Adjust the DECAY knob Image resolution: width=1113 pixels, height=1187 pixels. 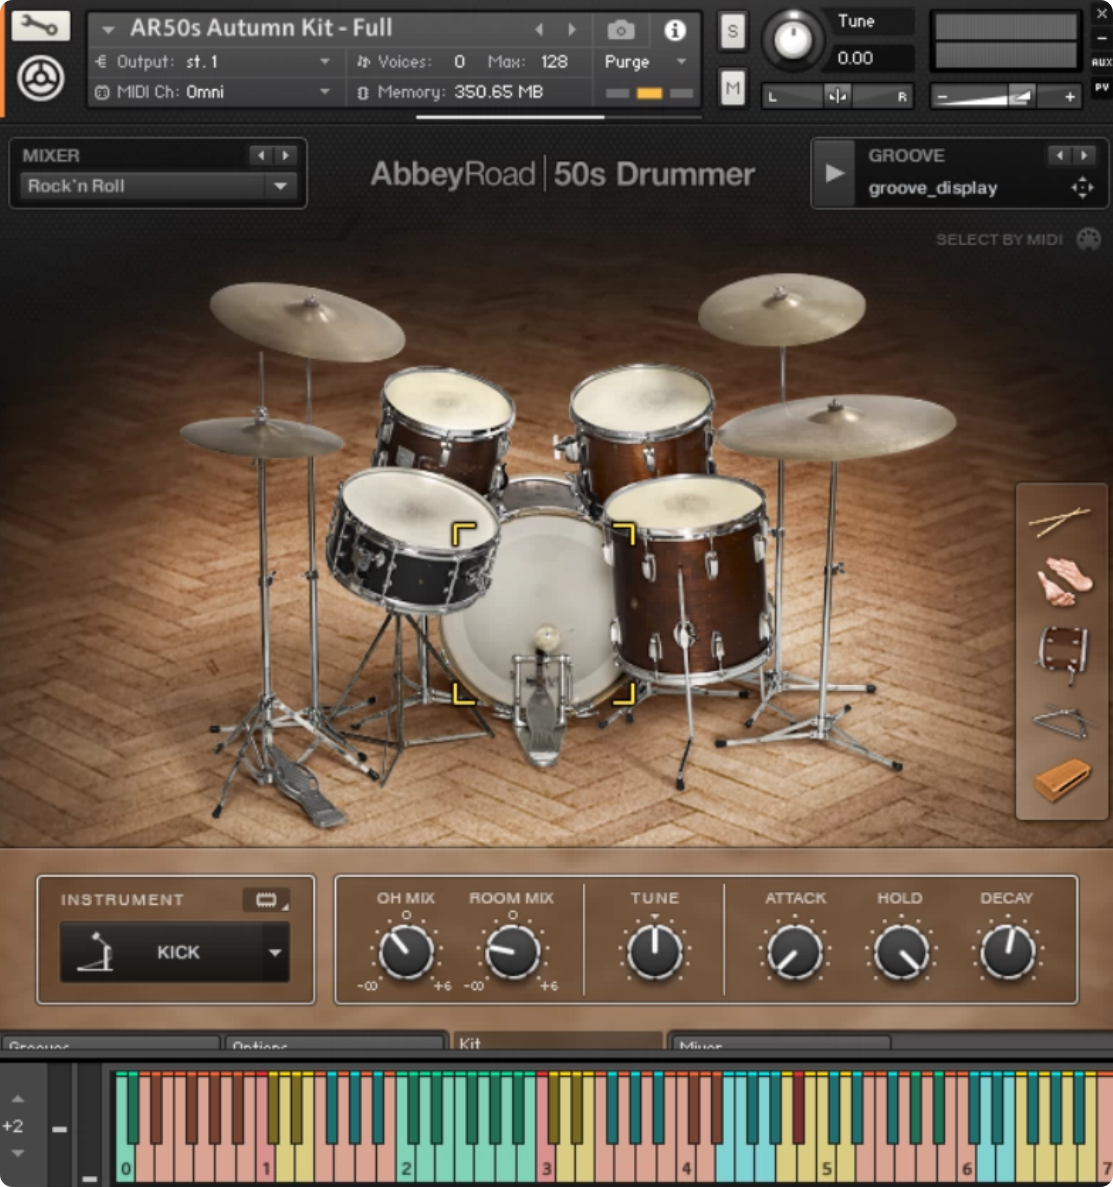[1008, 952]
